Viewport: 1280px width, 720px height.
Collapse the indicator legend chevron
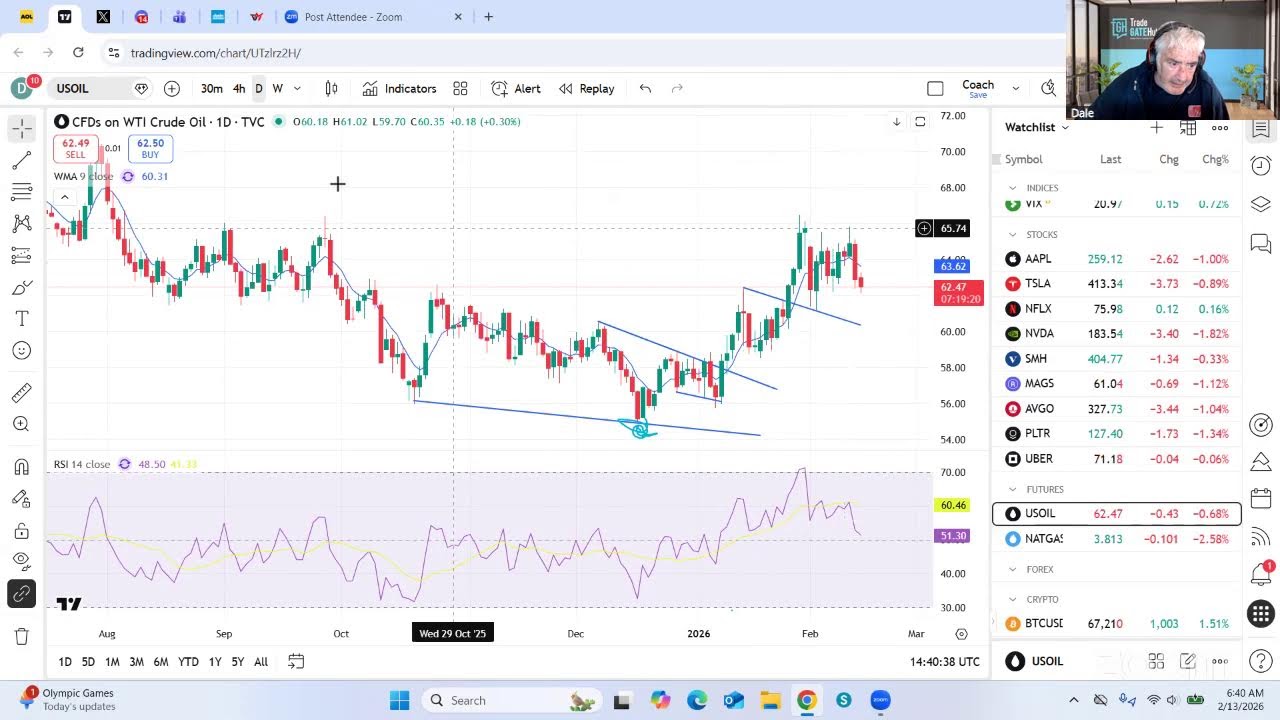click(x=64, y=197)
